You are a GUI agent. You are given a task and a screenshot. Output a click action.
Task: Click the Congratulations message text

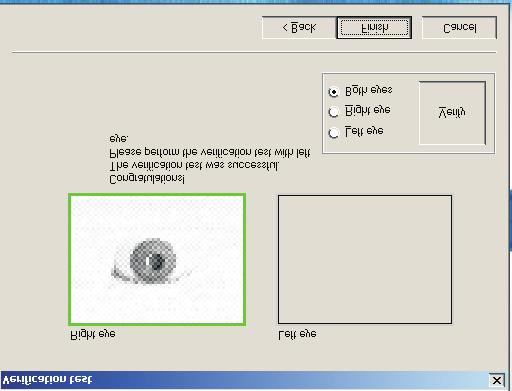pyautogui.click(x=147, y=179)
